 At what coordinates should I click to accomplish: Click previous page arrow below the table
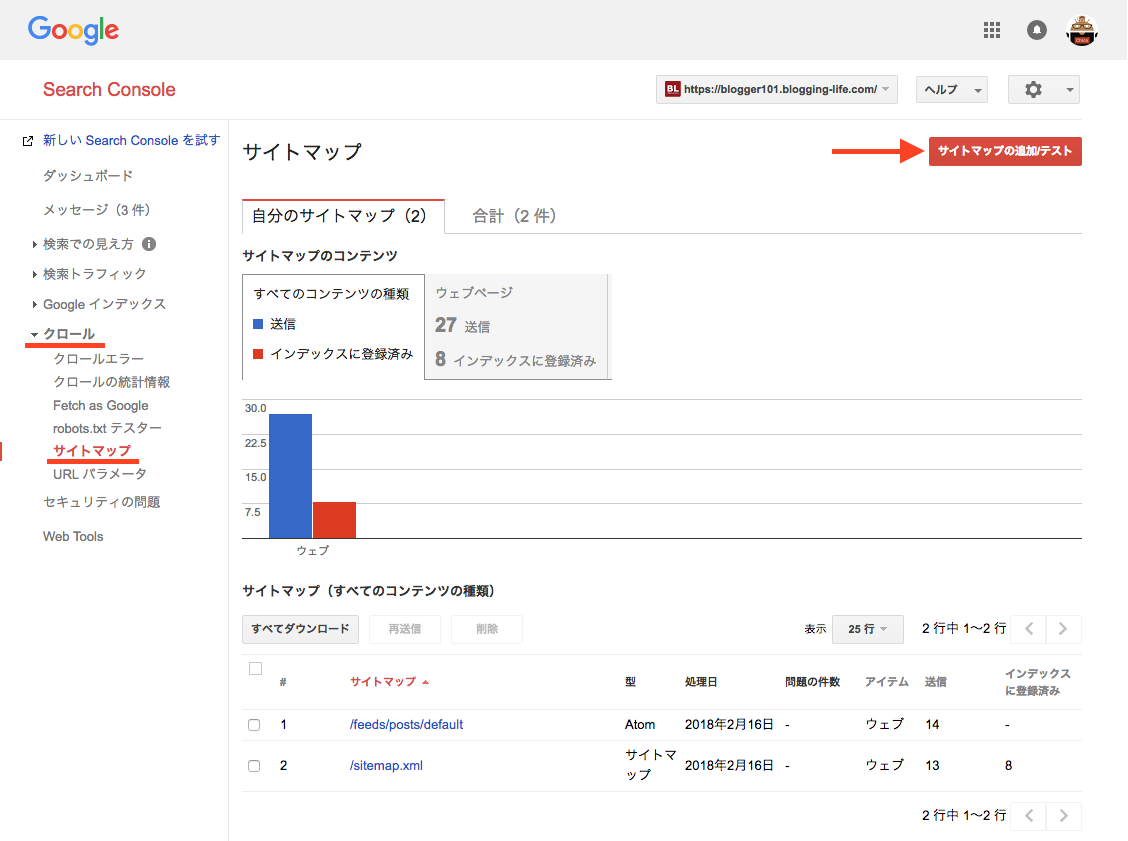(x=1029, y=816)
